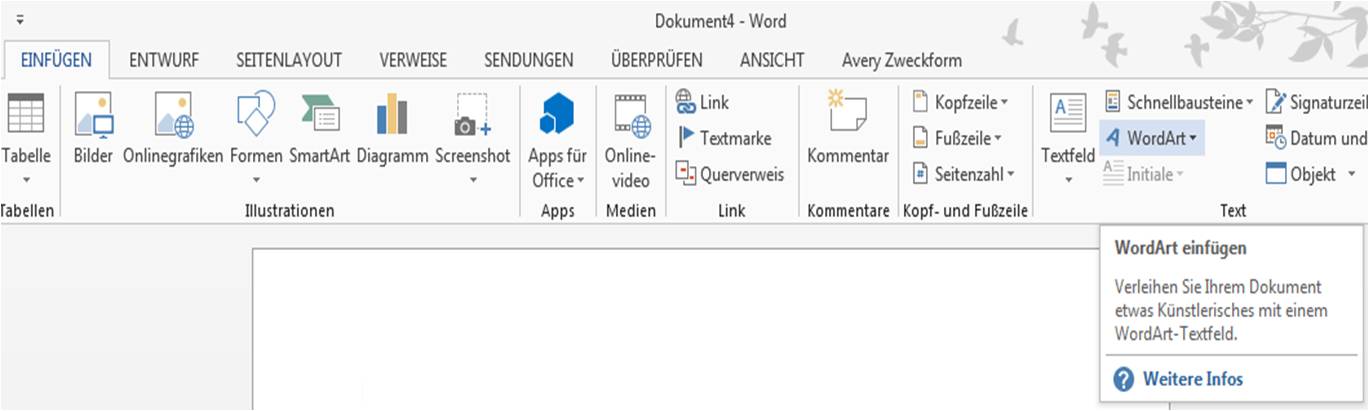Insert a Querverweis cross-reference
This screenshot has width=1369, height=411.
pyautogui.click(x=685, y=174)
